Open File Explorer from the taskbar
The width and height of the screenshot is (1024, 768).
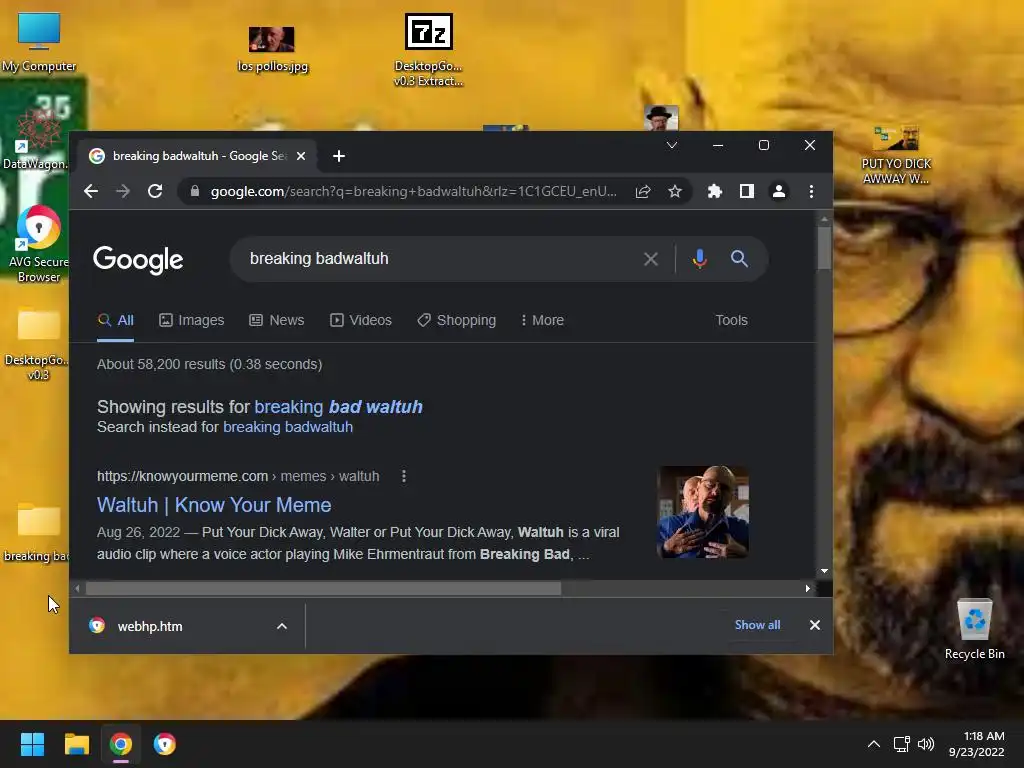pyautogui.click(x=76, y=744)
